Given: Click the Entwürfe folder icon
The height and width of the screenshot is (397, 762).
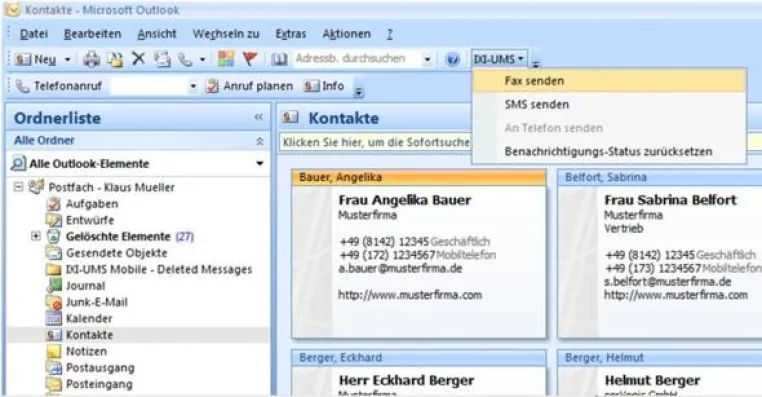Looking at the screenshot, I should pos(53,220).
